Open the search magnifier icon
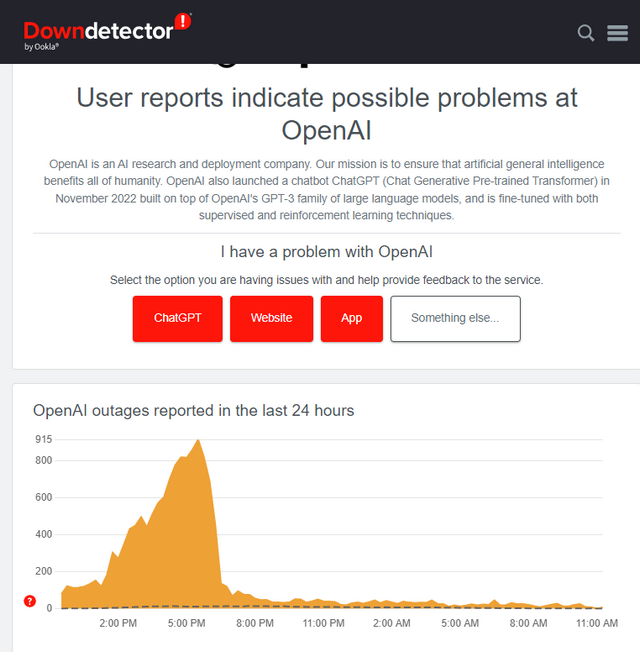This screenshot has width=640, height=652. [586, 33]
